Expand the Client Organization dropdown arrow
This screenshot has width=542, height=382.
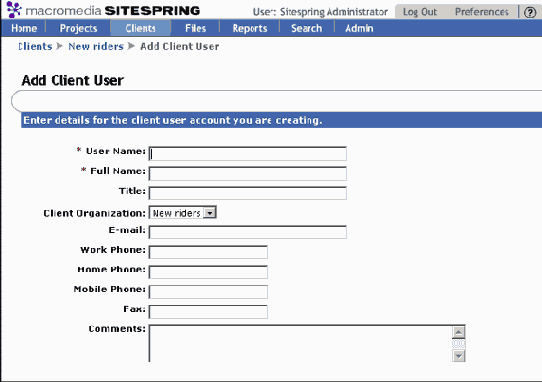[x=209, y=213]
